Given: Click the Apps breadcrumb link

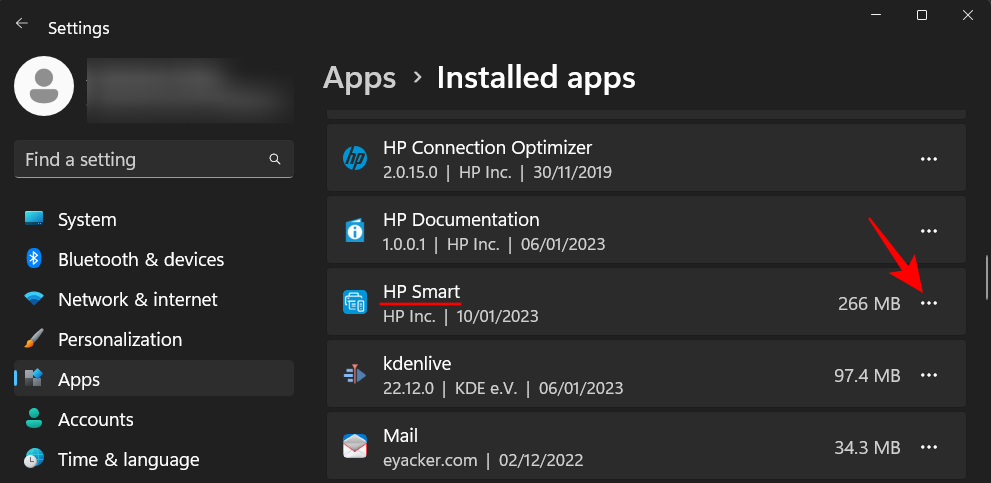Looking at the screenshot, I should (x=360, y=77).
